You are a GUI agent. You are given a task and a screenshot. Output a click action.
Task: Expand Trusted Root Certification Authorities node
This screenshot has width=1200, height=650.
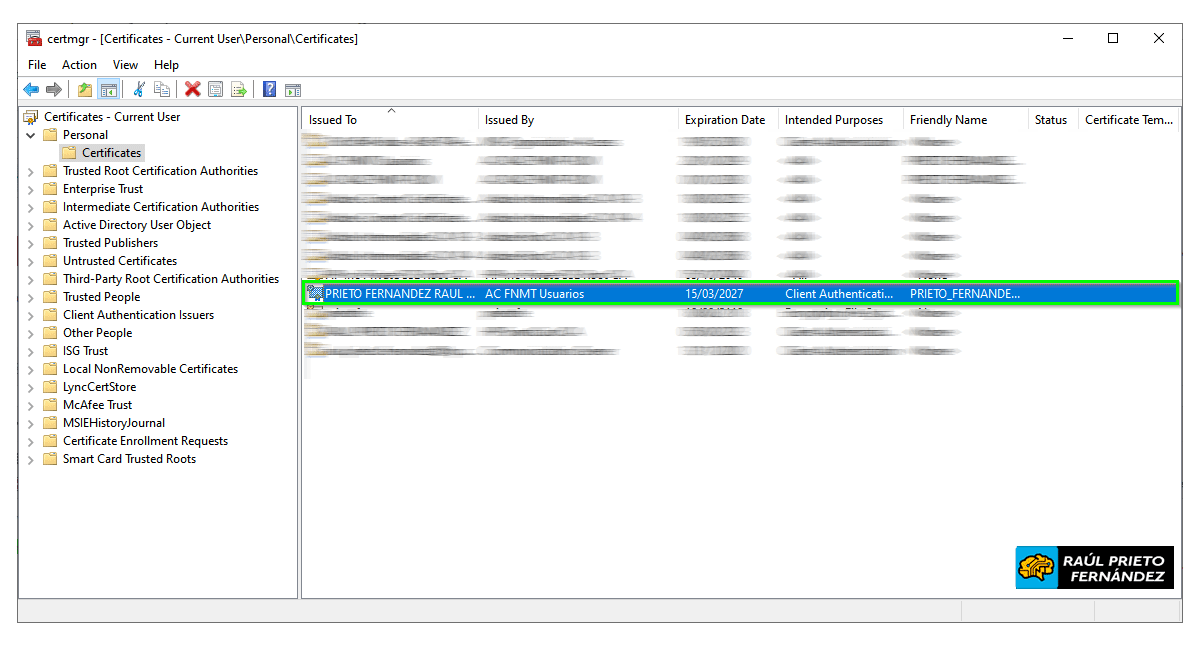click(x=31, y=171)
